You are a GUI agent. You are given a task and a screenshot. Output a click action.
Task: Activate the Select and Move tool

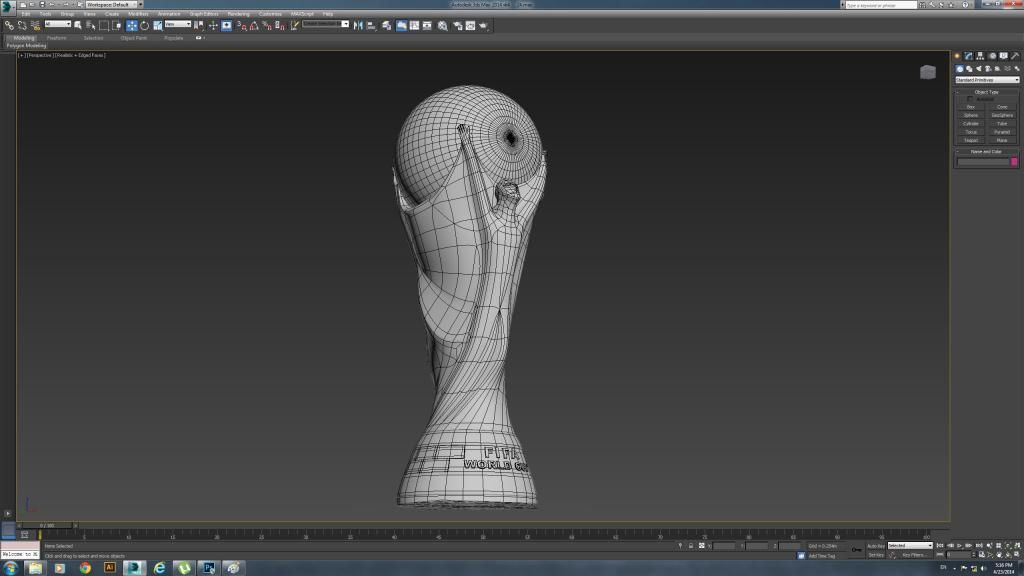pos(132,25)
